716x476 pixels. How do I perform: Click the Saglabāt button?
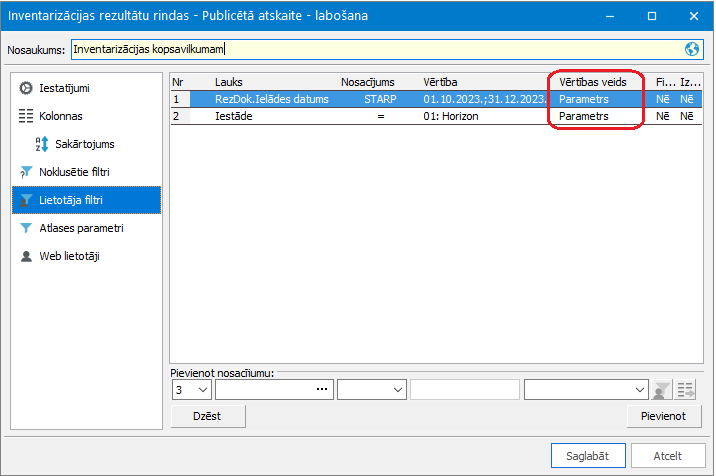click(588, 455)
